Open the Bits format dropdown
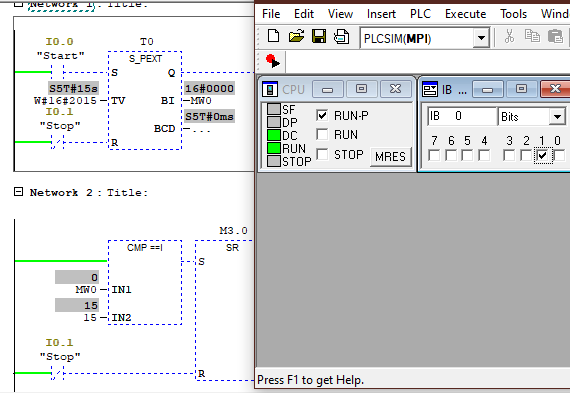The width and height of the screenshot is (570, 393). pos(557,117)
